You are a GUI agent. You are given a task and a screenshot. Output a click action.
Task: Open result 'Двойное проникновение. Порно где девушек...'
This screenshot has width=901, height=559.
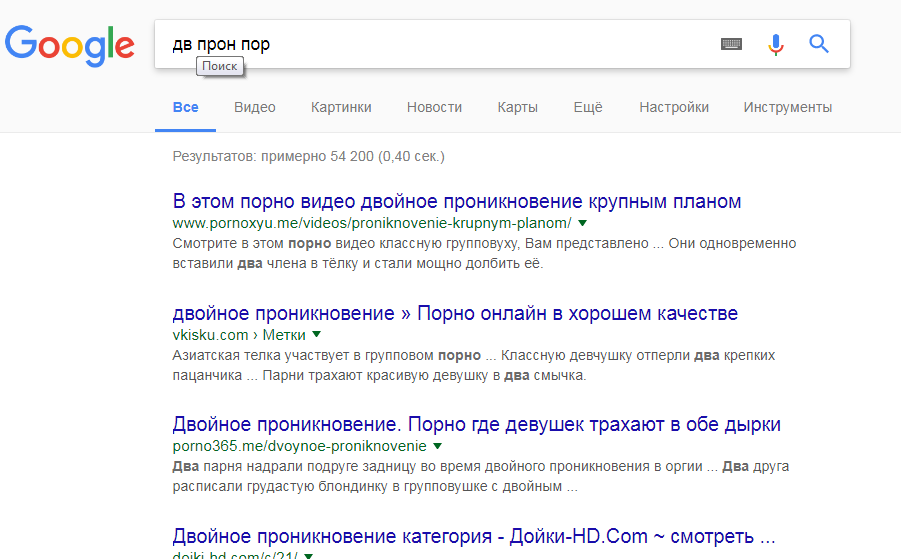(x=476, y=424)
